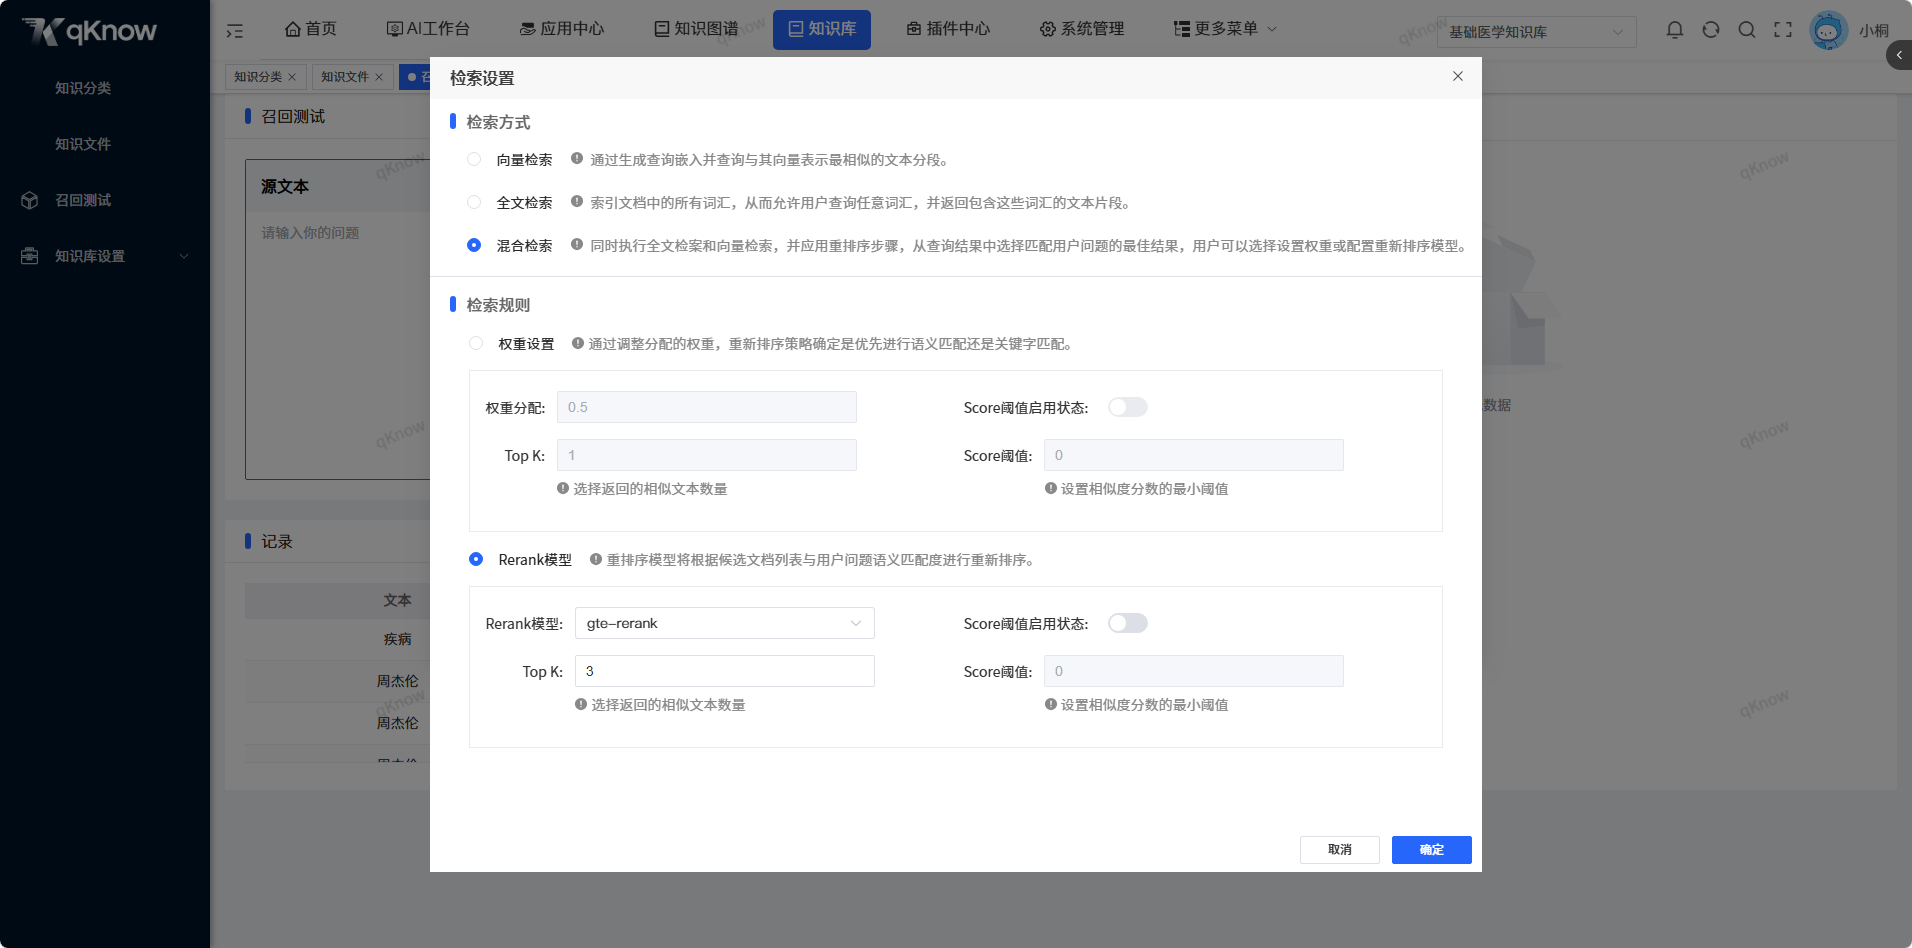Image resolution: width=1912 pixels, height=948 pixels.
Task: Close the 知识文件 tab
Action: coord(379,77)
